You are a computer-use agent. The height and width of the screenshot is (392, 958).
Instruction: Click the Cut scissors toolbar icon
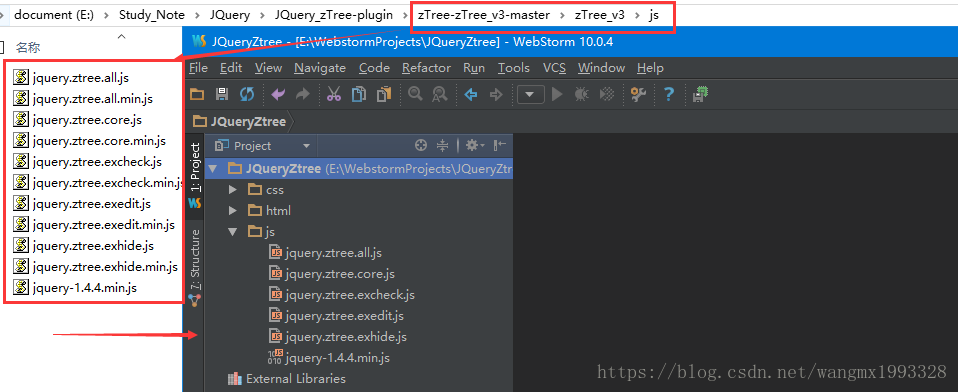tap(334, 94)
